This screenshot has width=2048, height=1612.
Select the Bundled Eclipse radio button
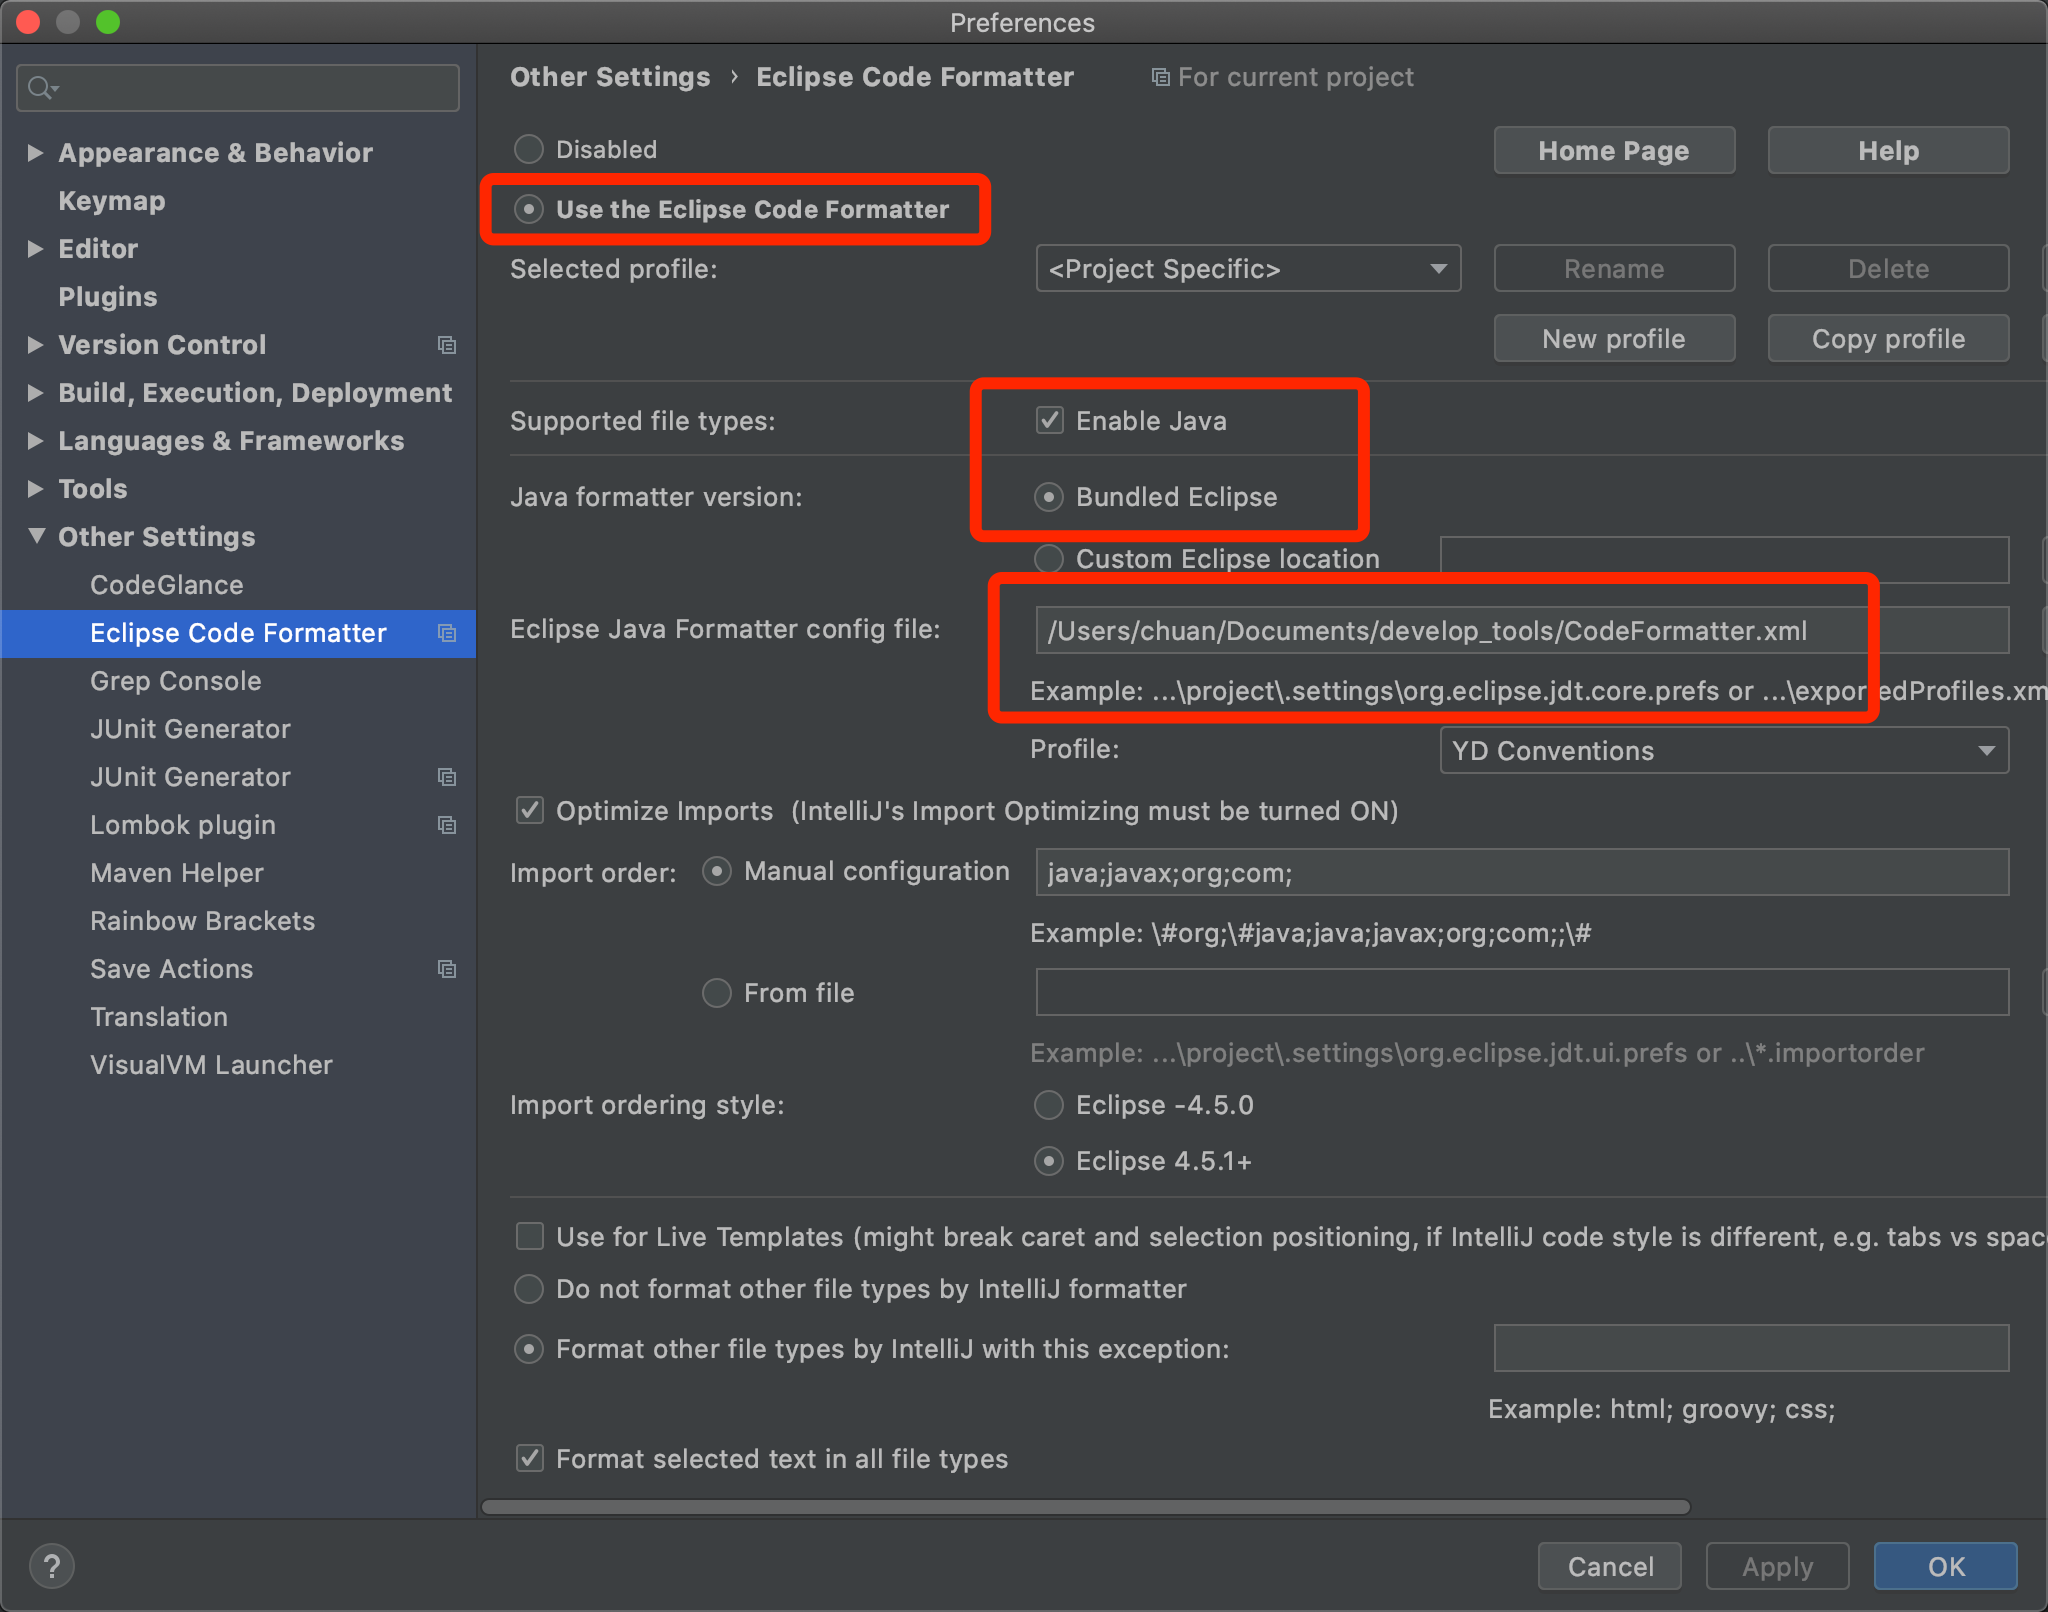point(1048,497)
